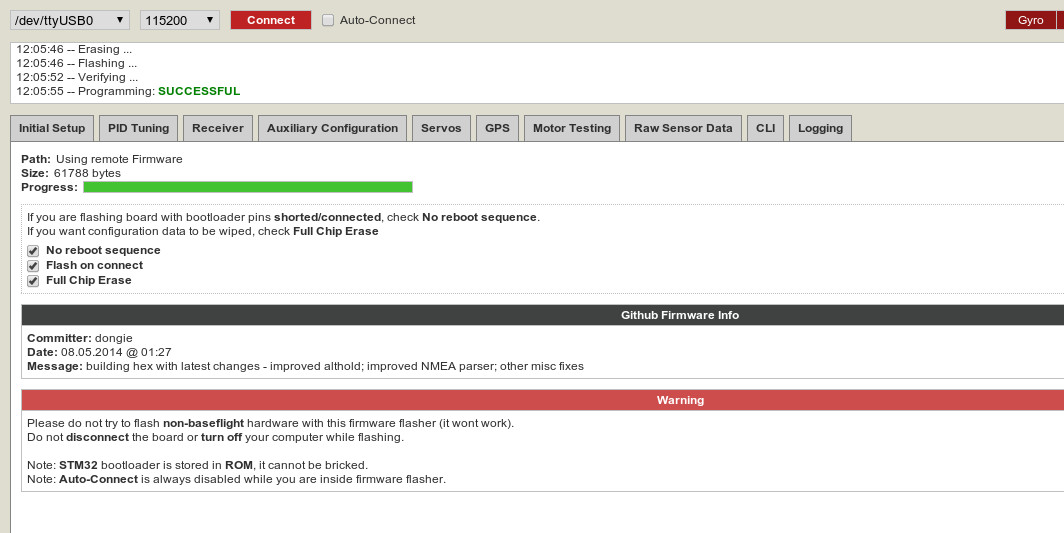Click the commit message about improved althold
This screenshot has width=1064, height=533.
(335, 366)
